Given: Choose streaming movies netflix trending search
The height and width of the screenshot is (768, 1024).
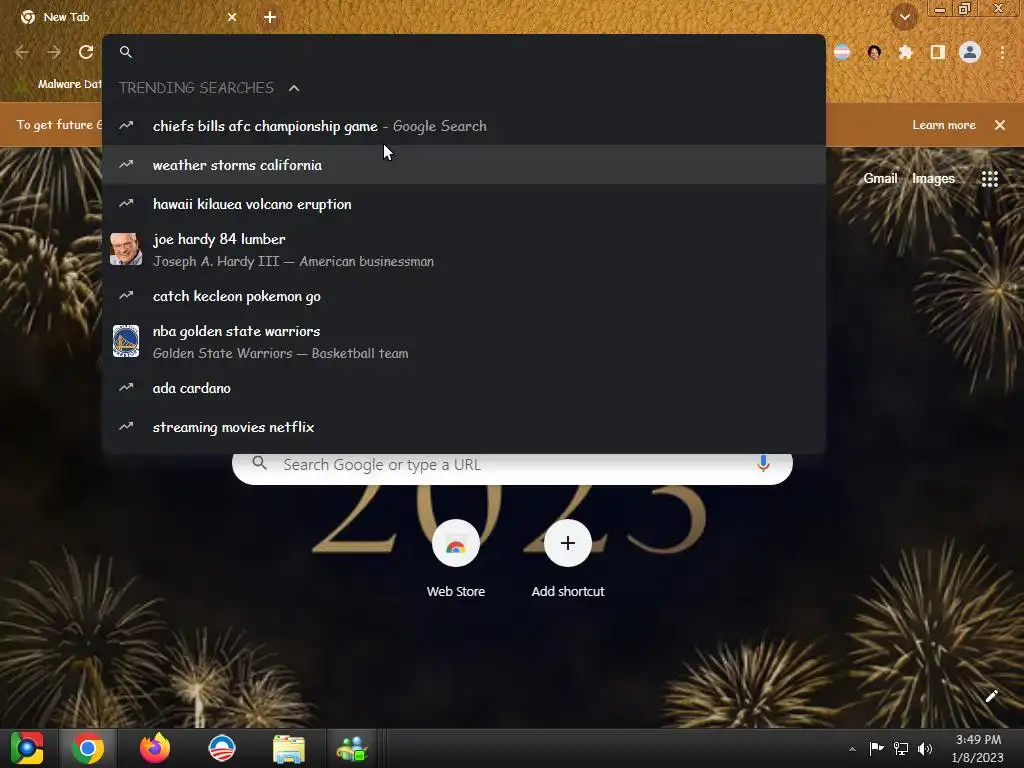Looking at the screenshot, I should pos(464,427).
